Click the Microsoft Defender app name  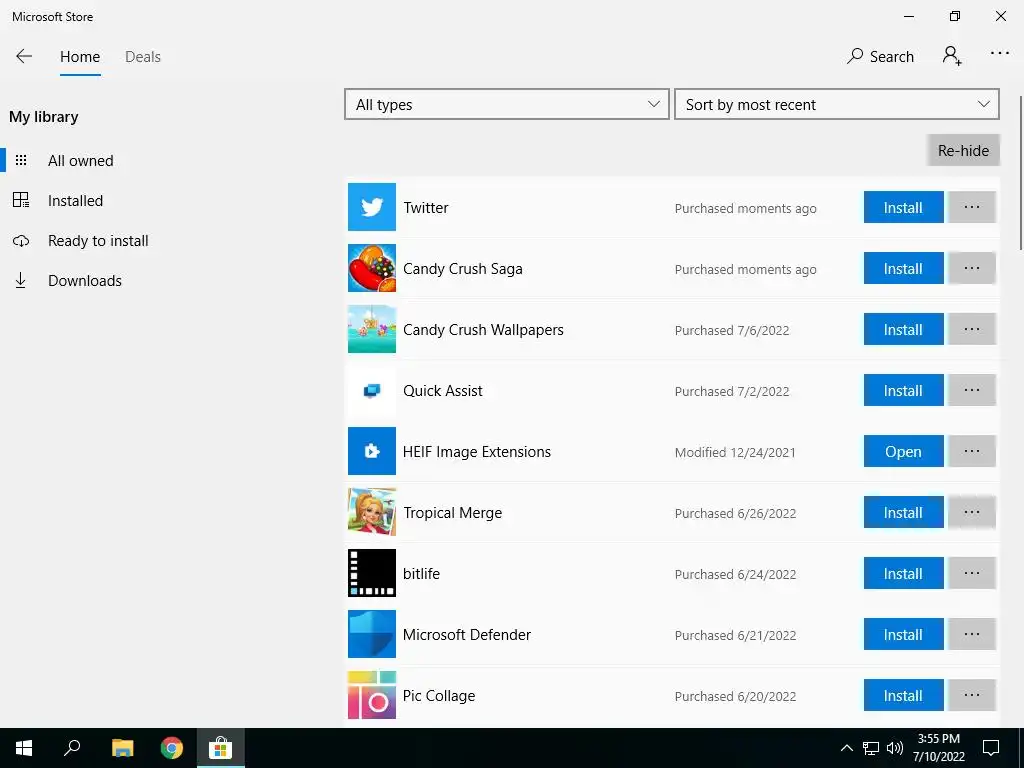click(x=467, y=634)
